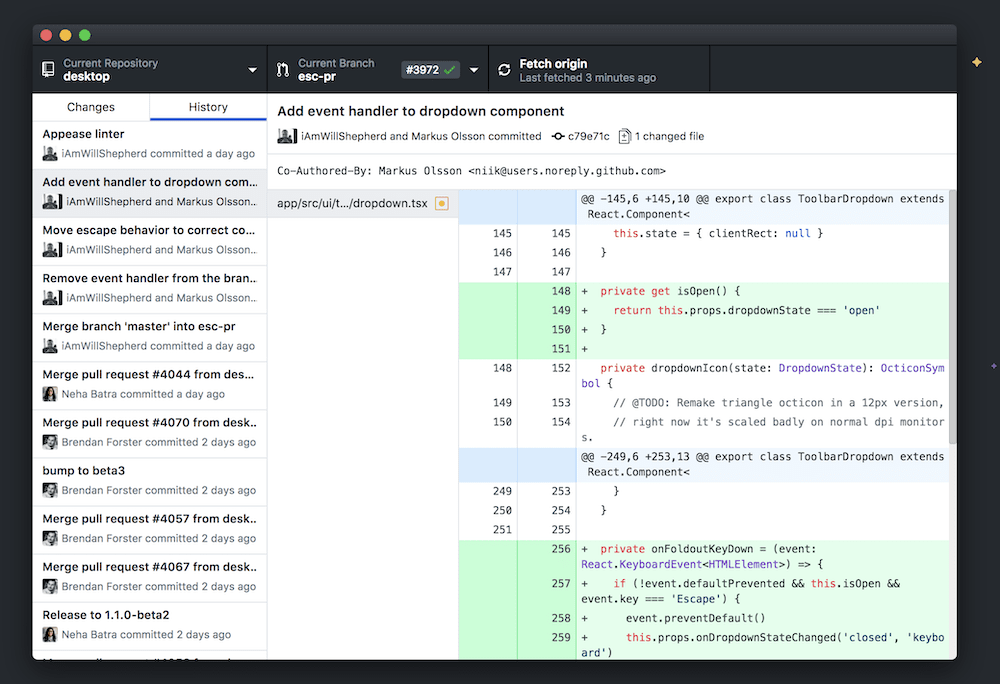Click the Fetch origin refresh icon
Screen dimensions: 1000x684
pyautogui.click(x=503, y=69)
